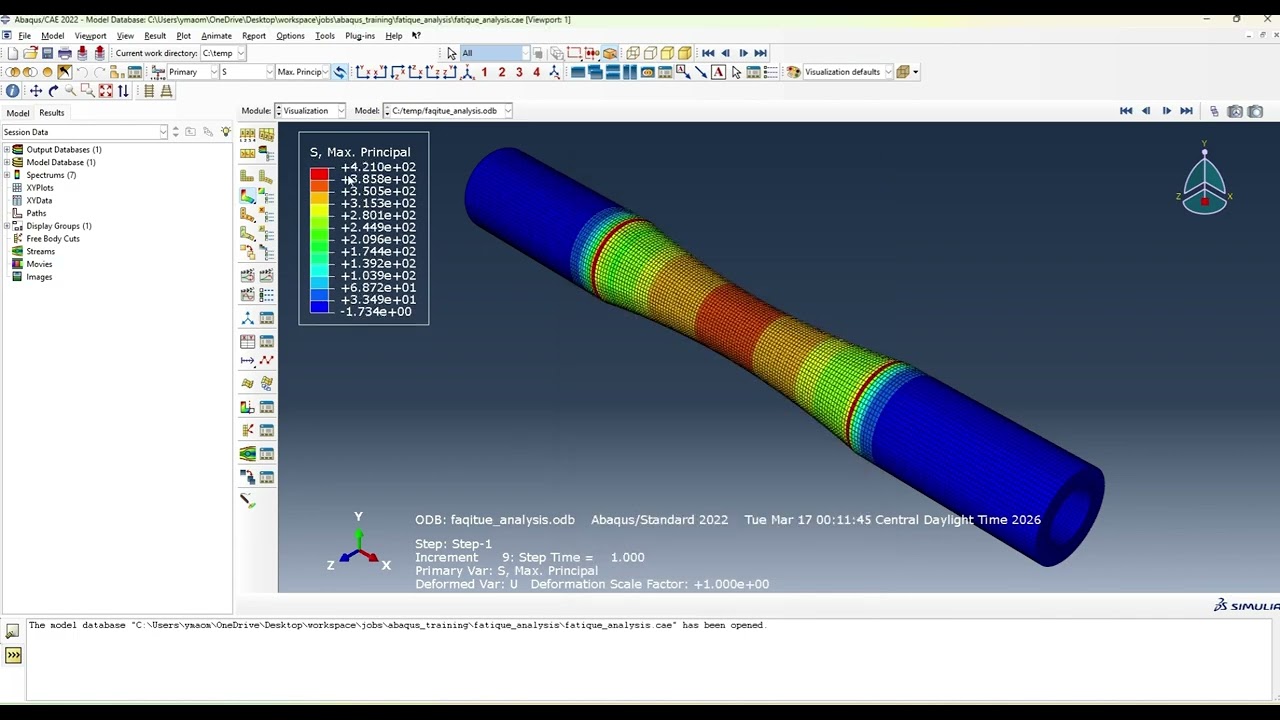The width and height of the screenshot is (1280, 720).
Task: Apply custom view number 3
Action: pos(519,72)
